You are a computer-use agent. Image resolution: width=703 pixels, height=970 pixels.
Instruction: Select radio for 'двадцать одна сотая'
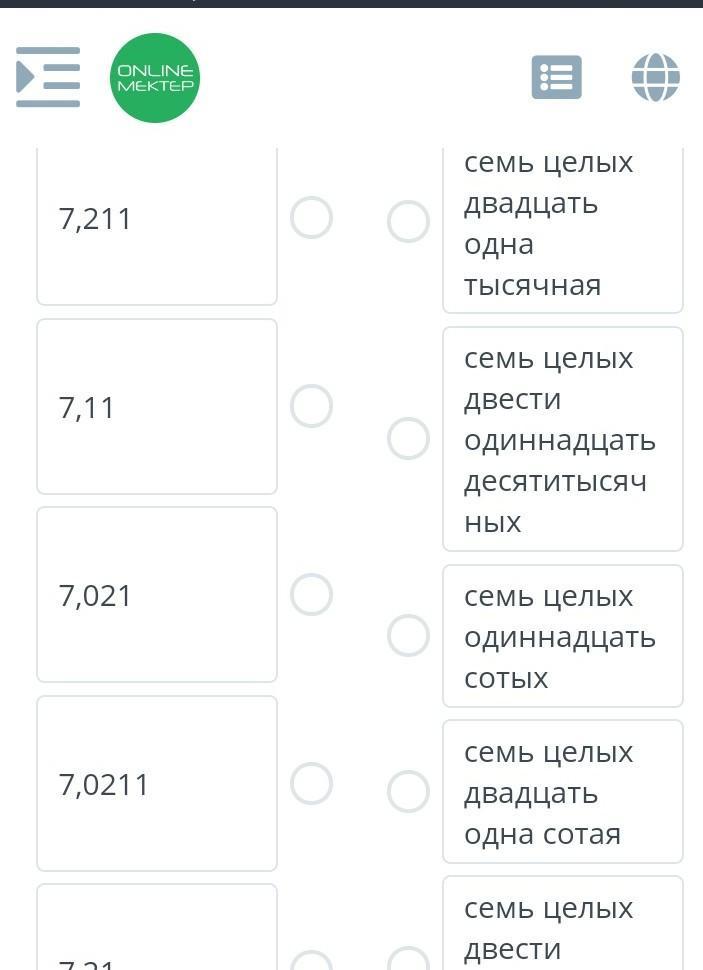point(408,791)
